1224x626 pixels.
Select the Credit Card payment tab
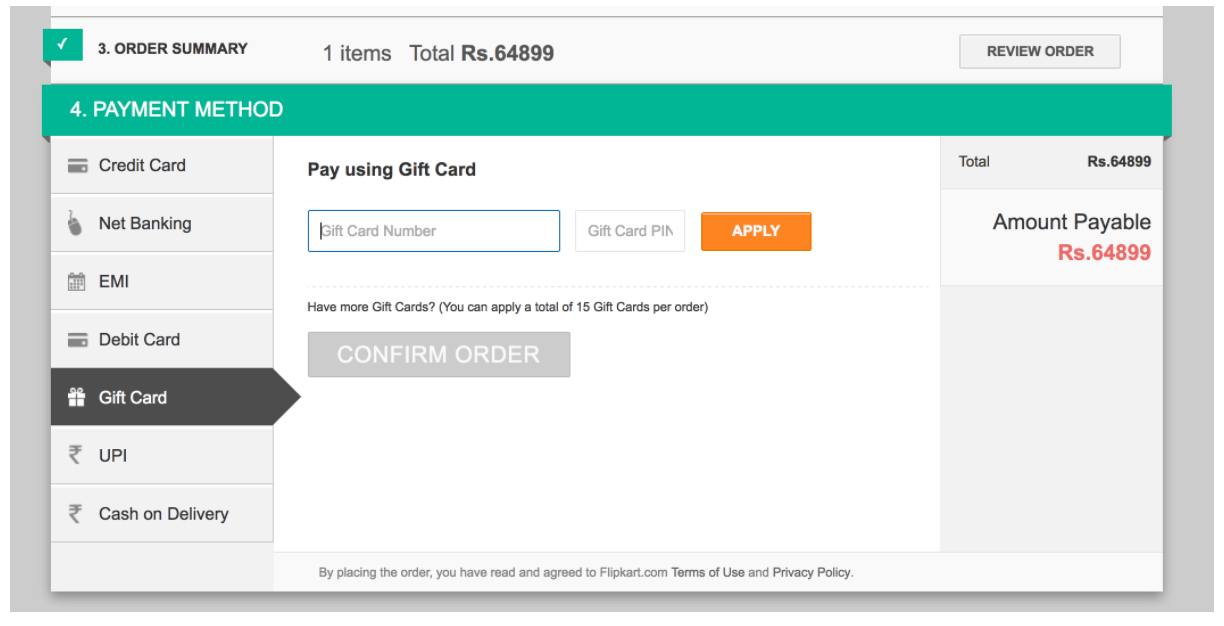point(142,166)
